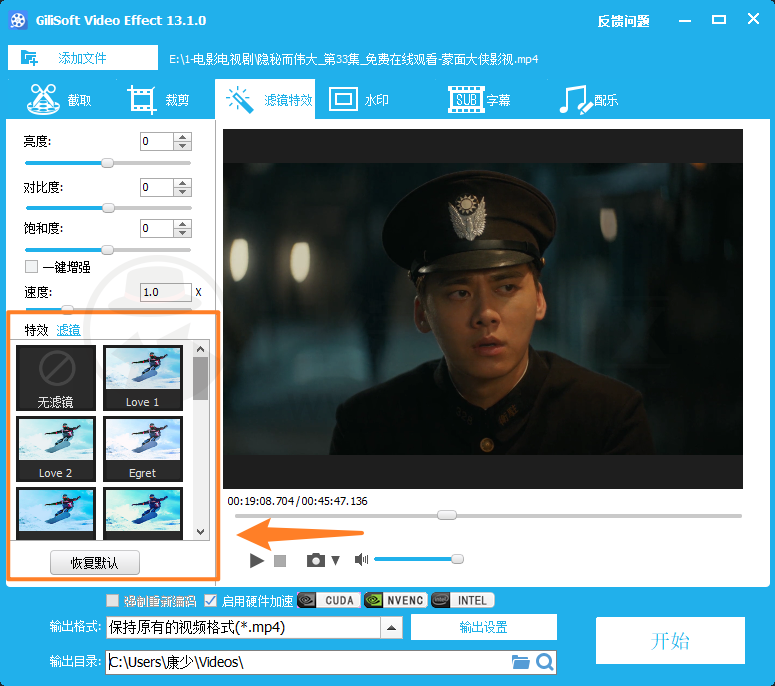Screen dimensions: 775x686
Task: Switch to the 特效 effects sub-tab
Action: point(37,330)
